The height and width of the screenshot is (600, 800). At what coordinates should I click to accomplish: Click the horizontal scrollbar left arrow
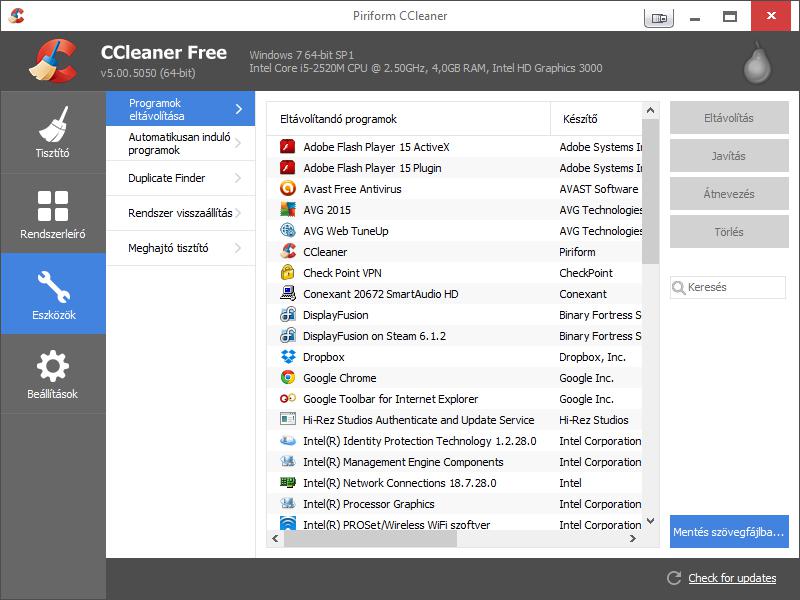(276, 538)
